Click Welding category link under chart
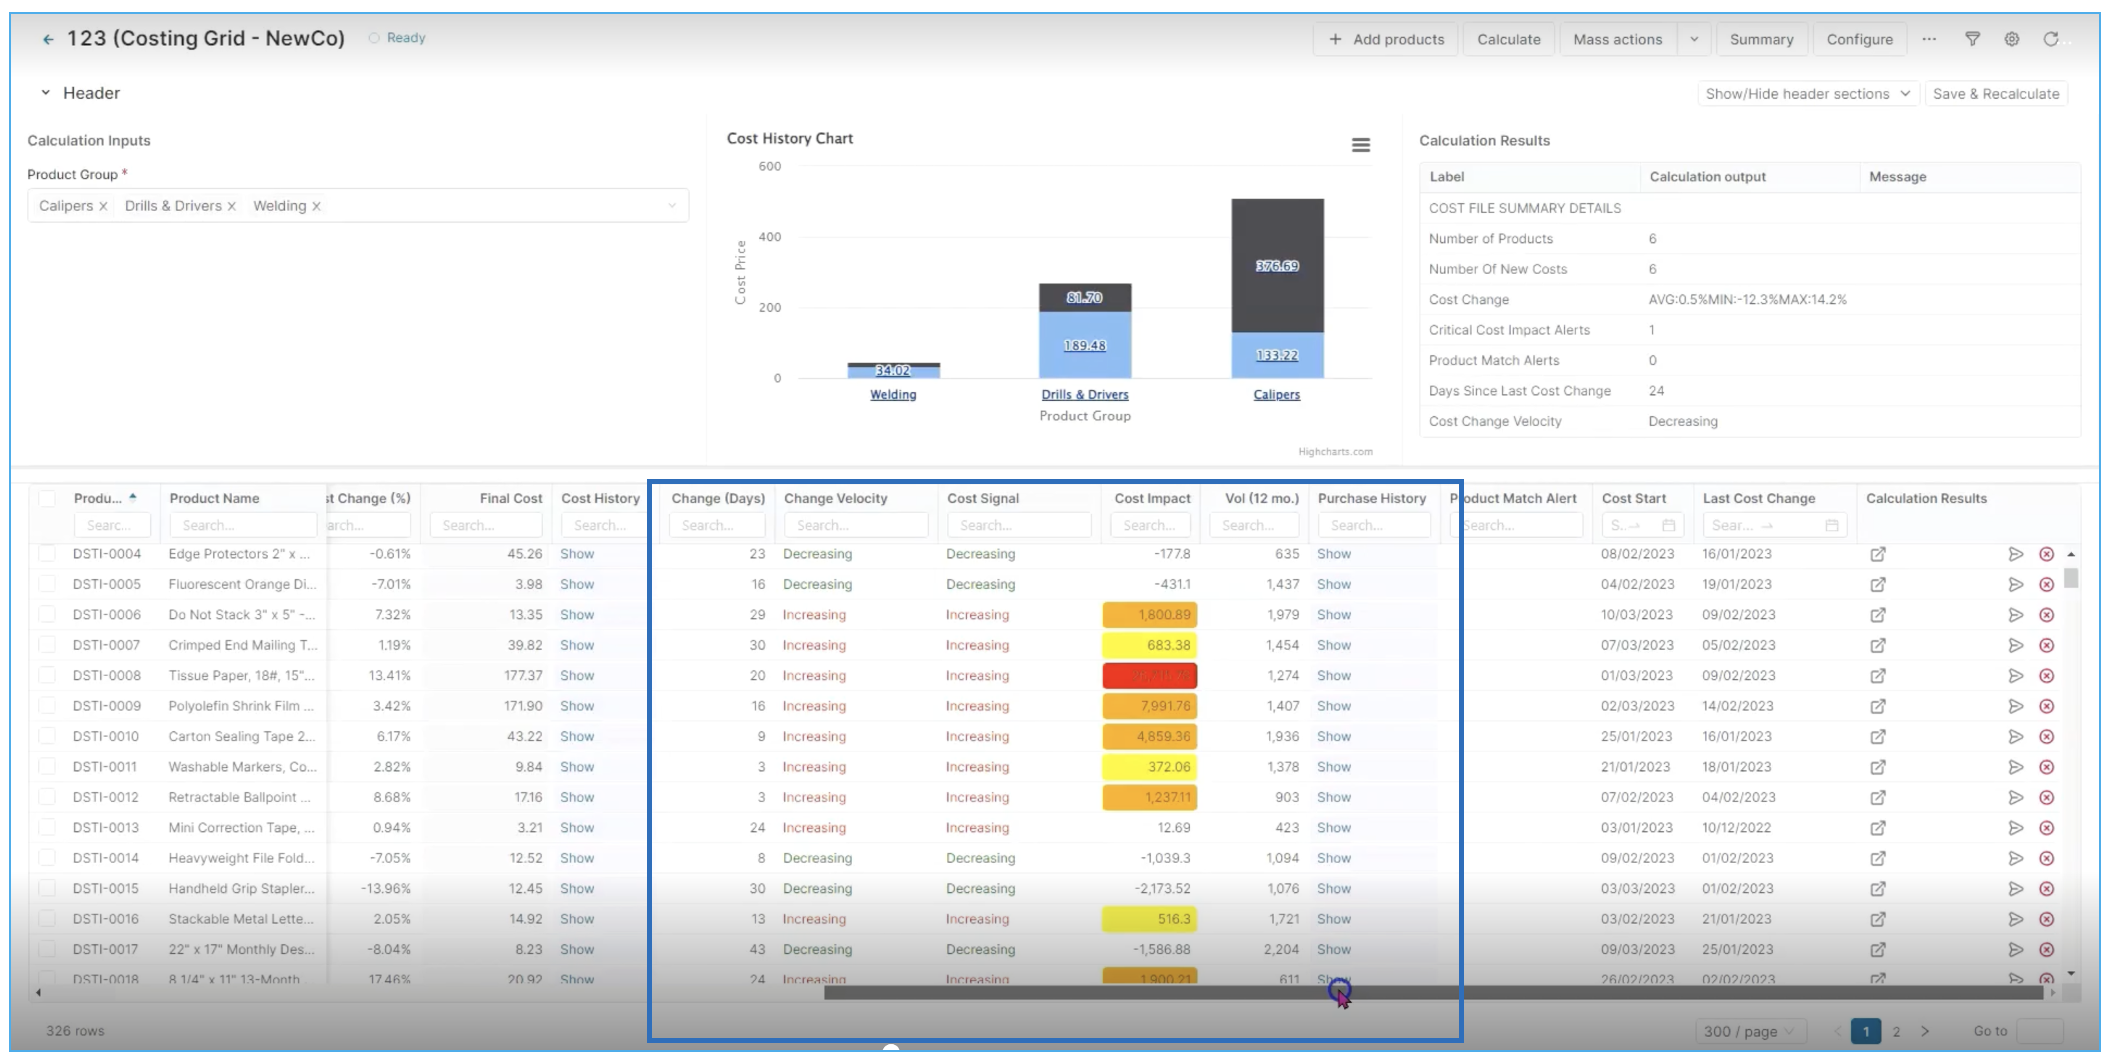Image resolution: width=2106 pixels, height=1060 pixels. [x=893, y=395]
